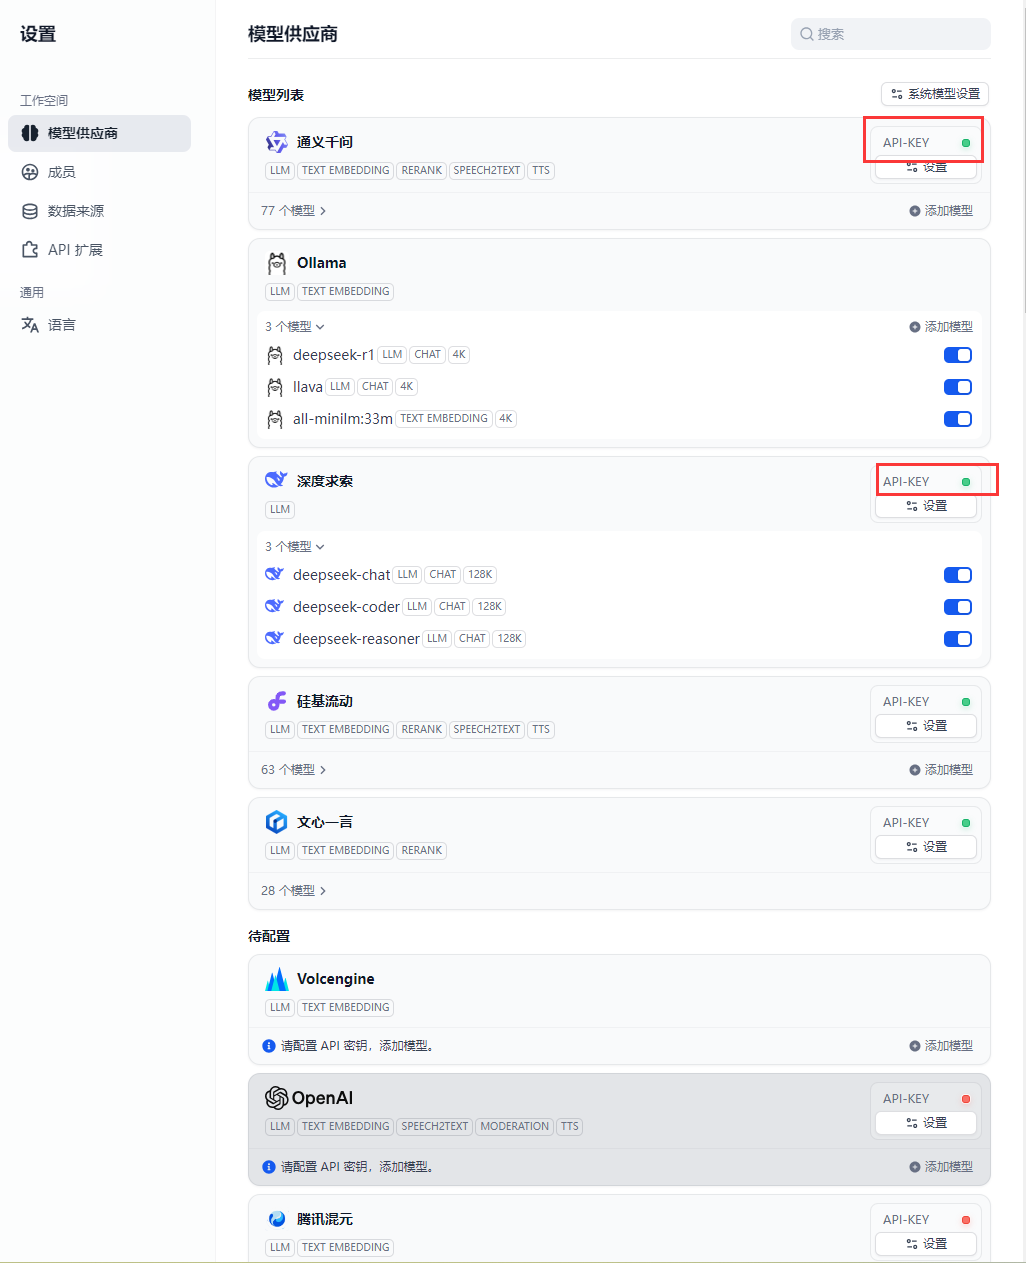This screenshot has width=1026, height=1263.
Task: Click the MODERATION tag in OpenAI card
Action: (515, 1127)
